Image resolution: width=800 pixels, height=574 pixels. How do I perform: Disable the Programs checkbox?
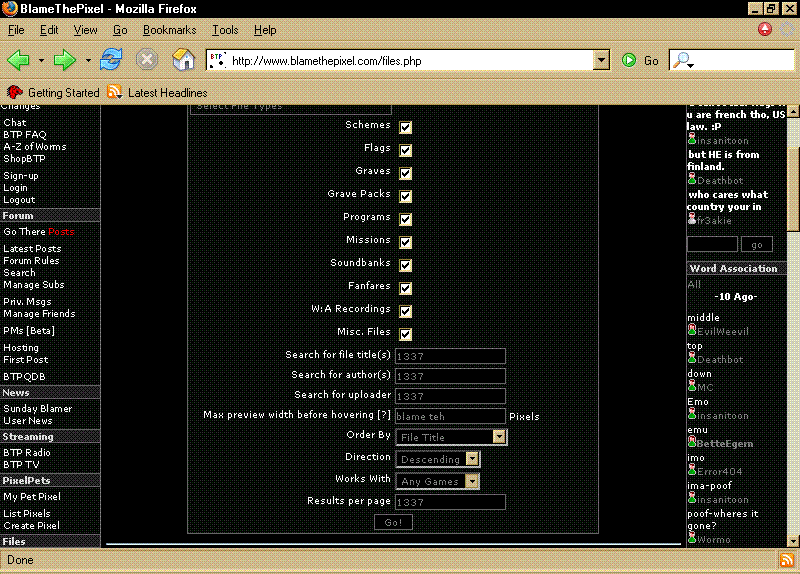tap(406, 219)
